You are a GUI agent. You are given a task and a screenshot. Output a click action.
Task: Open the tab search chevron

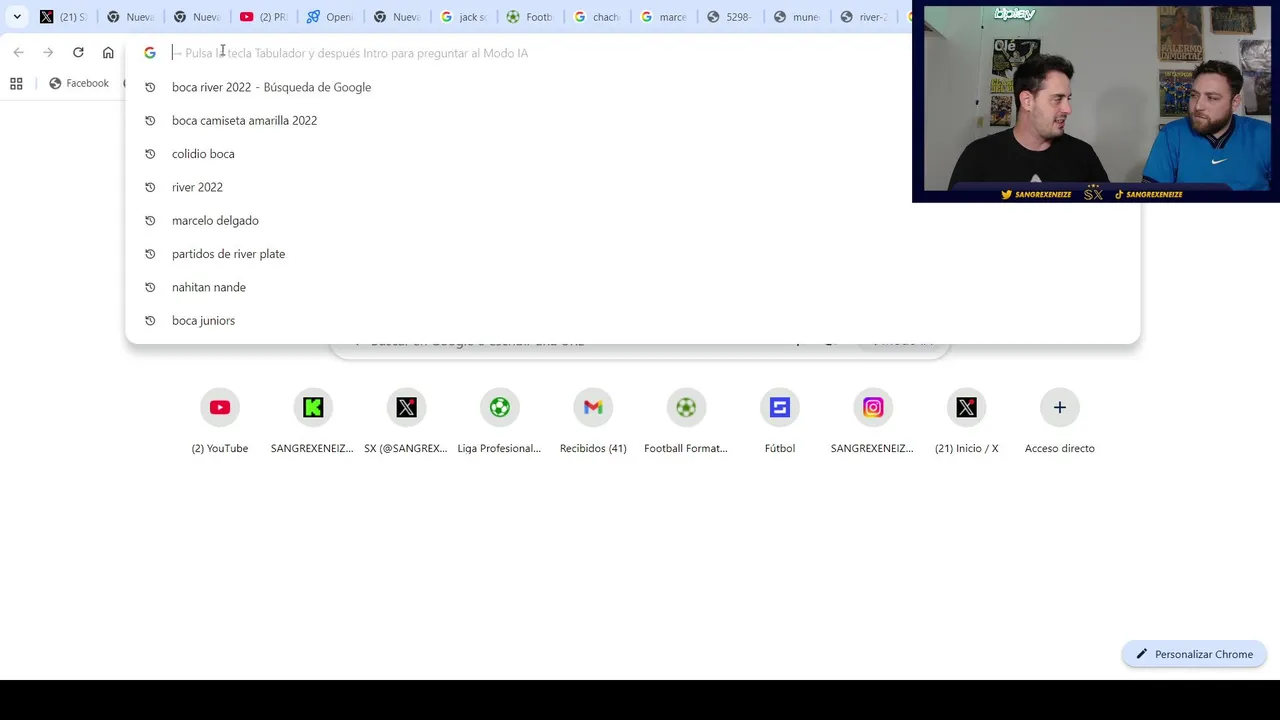[x=17, y=17]
